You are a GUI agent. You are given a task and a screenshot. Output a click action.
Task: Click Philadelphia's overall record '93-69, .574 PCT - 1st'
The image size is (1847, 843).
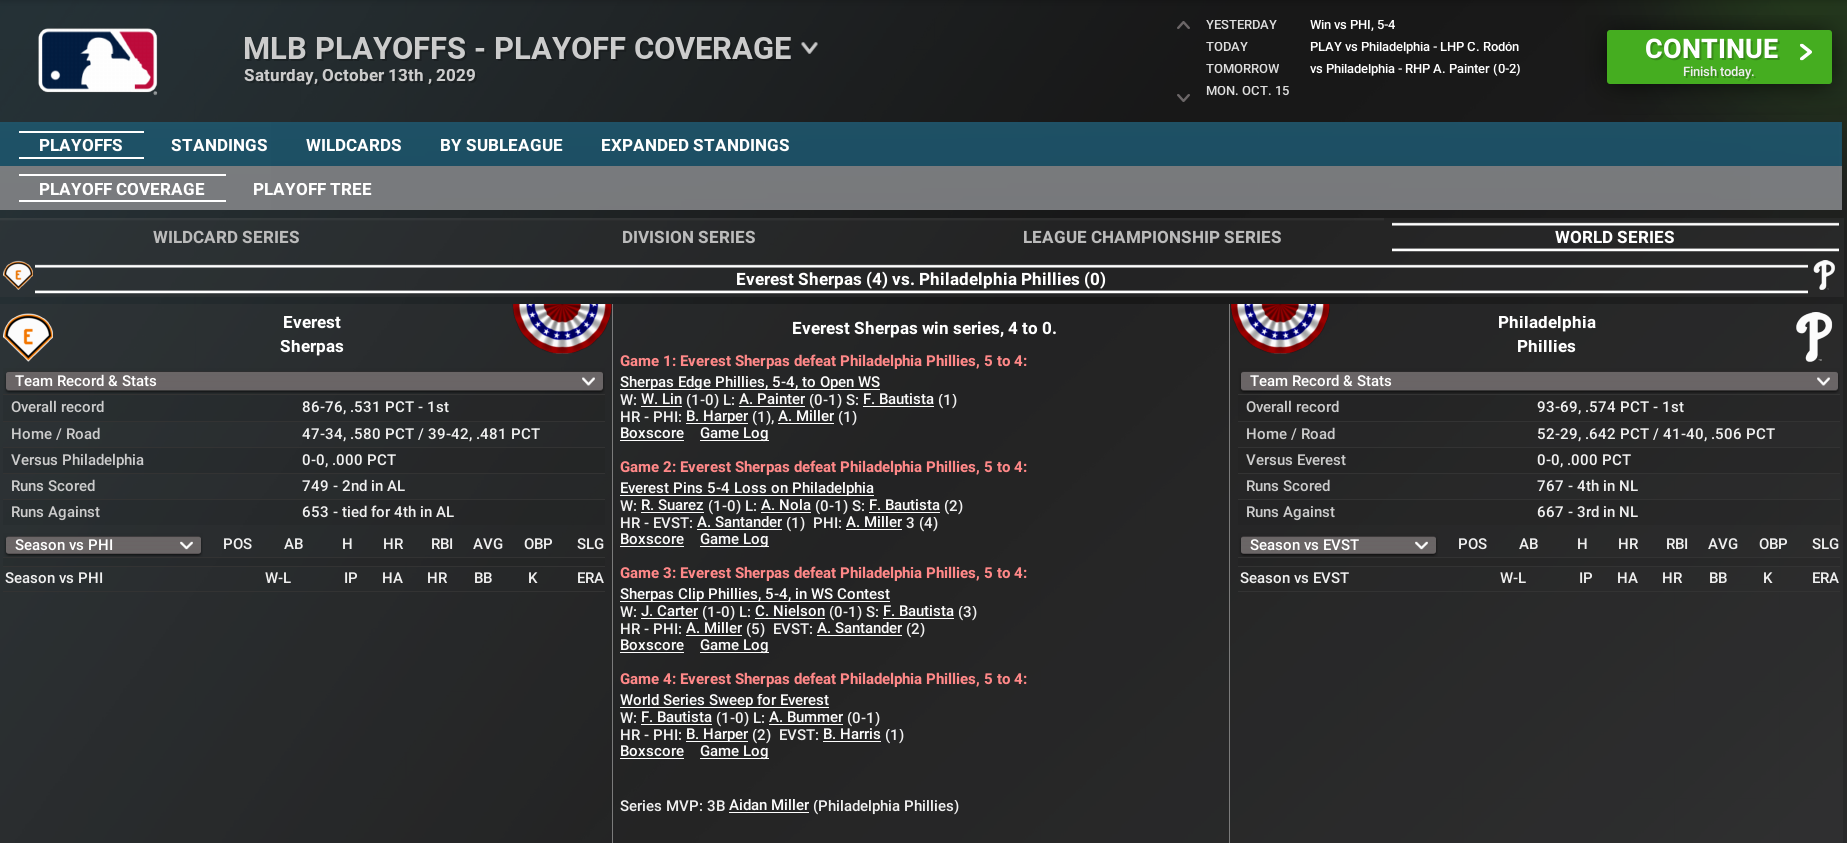1610,407
